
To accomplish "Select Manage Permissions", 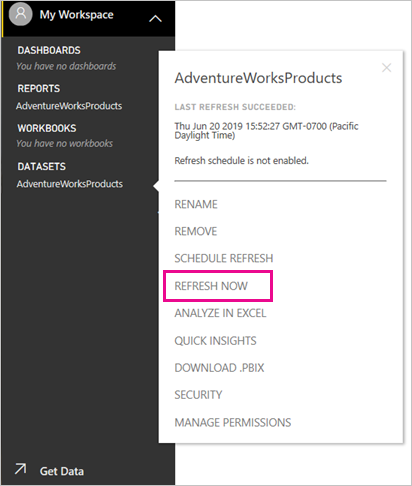I will point(233,423).
